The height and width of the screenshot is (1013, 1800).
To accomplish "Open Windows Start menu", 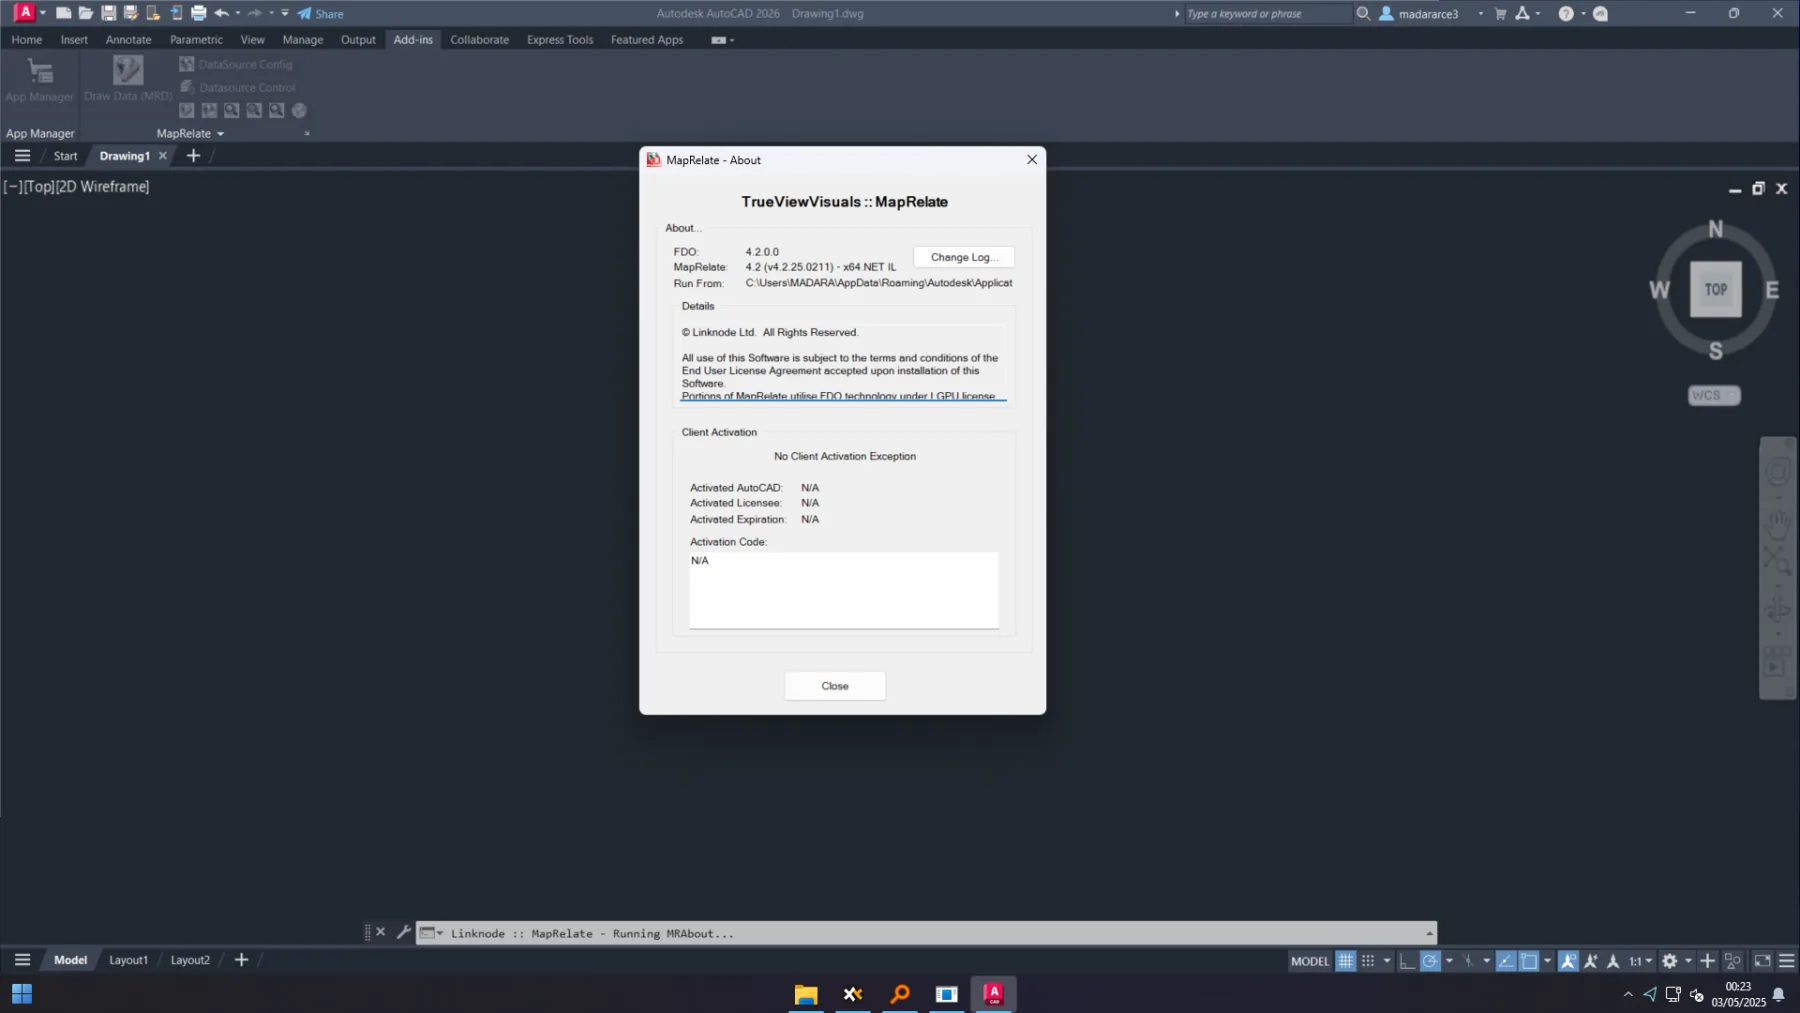I will pos(22,993).
